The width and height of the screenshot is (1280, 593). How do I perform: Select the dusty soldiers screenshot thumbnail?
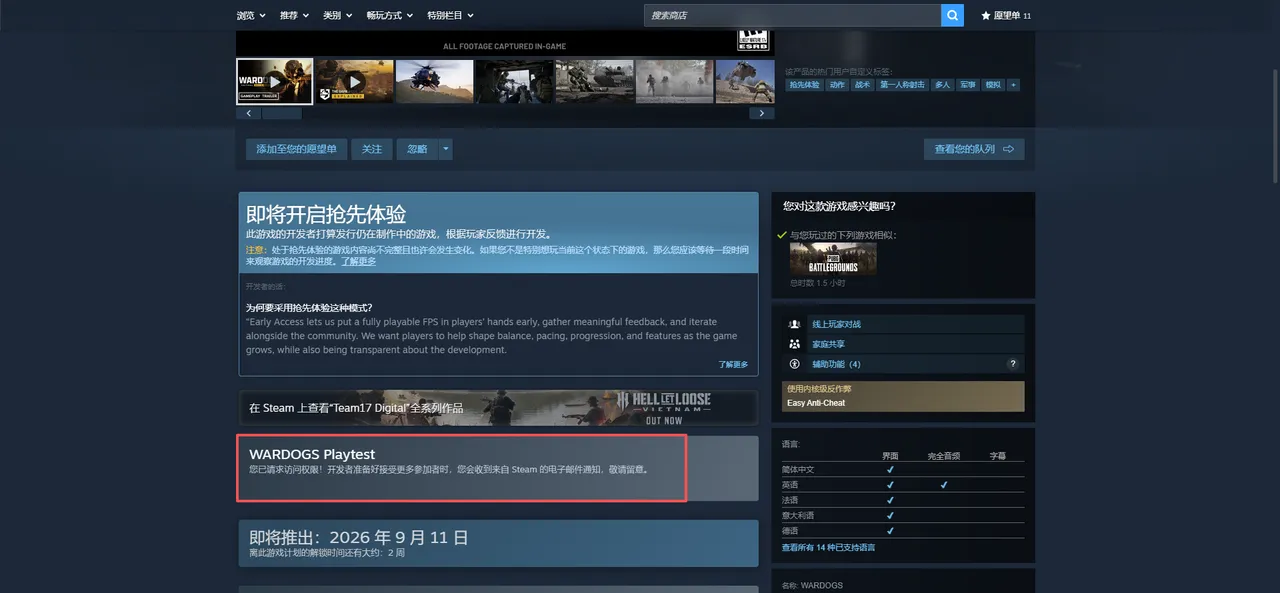tap(674, 81)
